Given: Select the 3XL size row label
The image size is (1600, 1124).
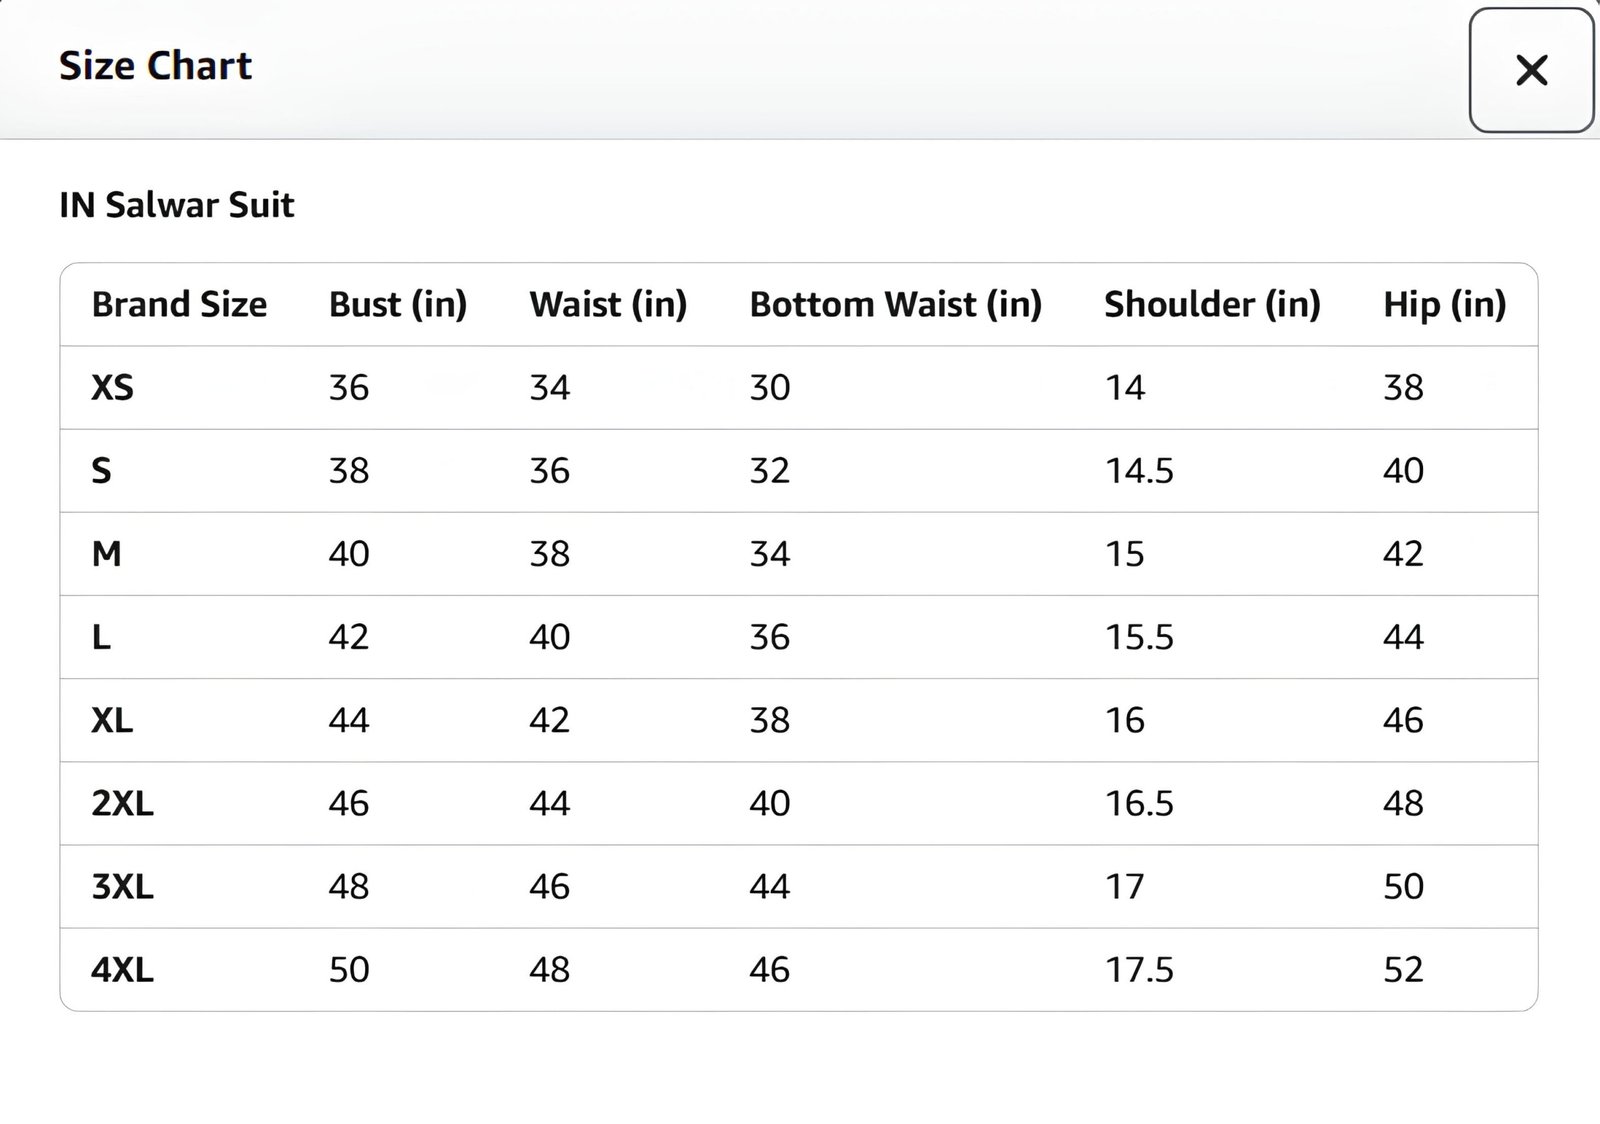Looking at the screenshot, I should coord(122,886).
